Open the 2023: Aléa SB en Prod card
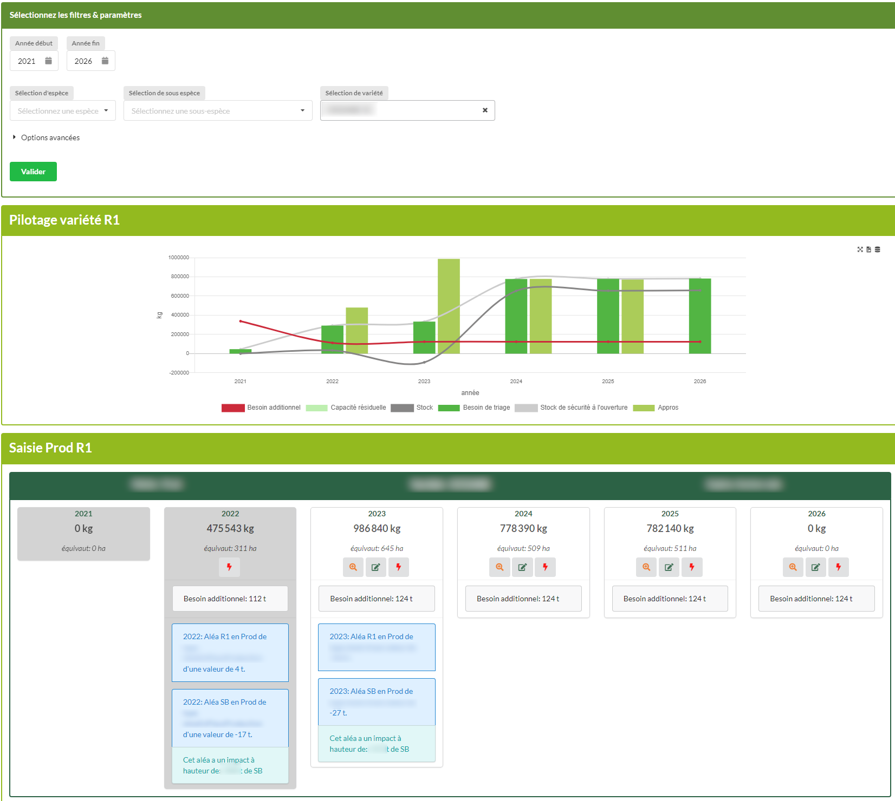Image resolution: width=895 pixels, height=801 pixels. 377,702
